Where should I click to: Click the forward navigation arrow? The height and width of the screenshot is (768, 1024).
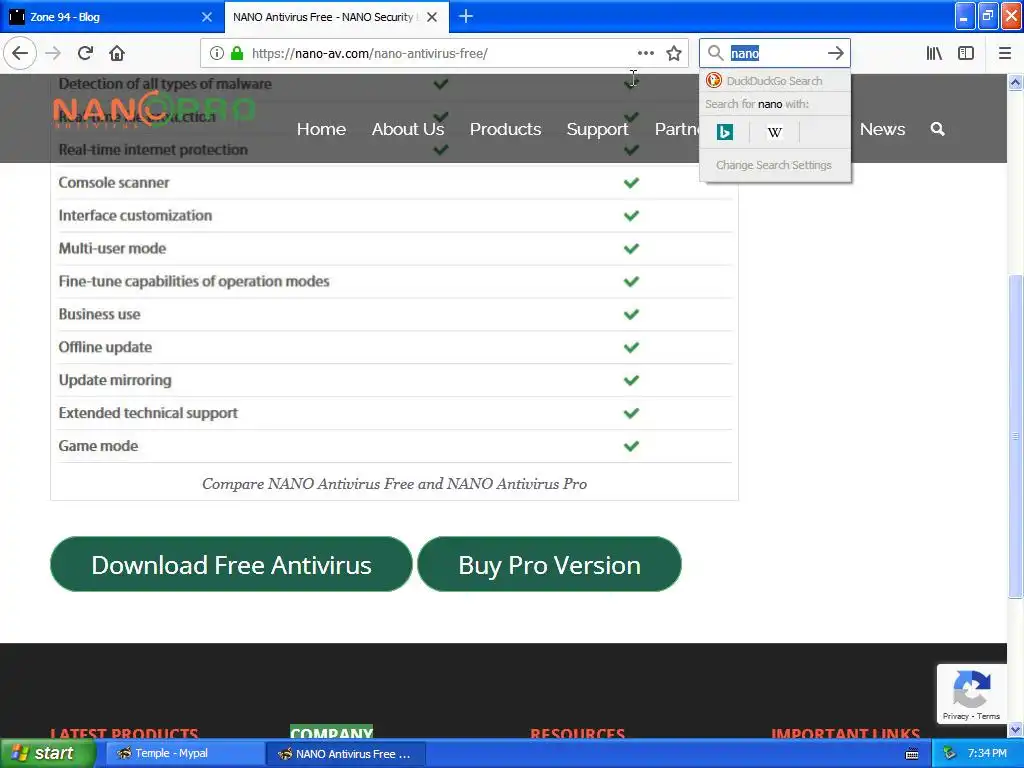(53, 53)
